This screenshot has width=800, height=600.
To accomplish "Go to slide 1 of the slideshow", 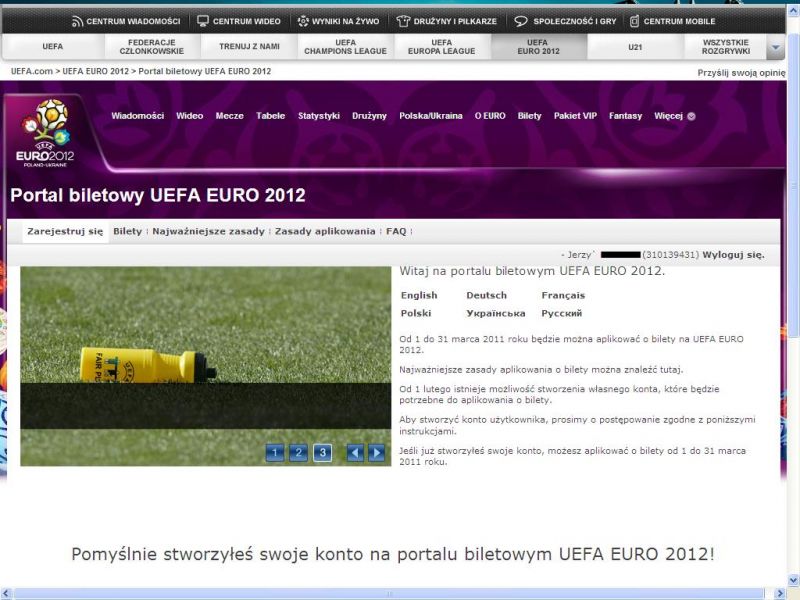I will (275, 453).
